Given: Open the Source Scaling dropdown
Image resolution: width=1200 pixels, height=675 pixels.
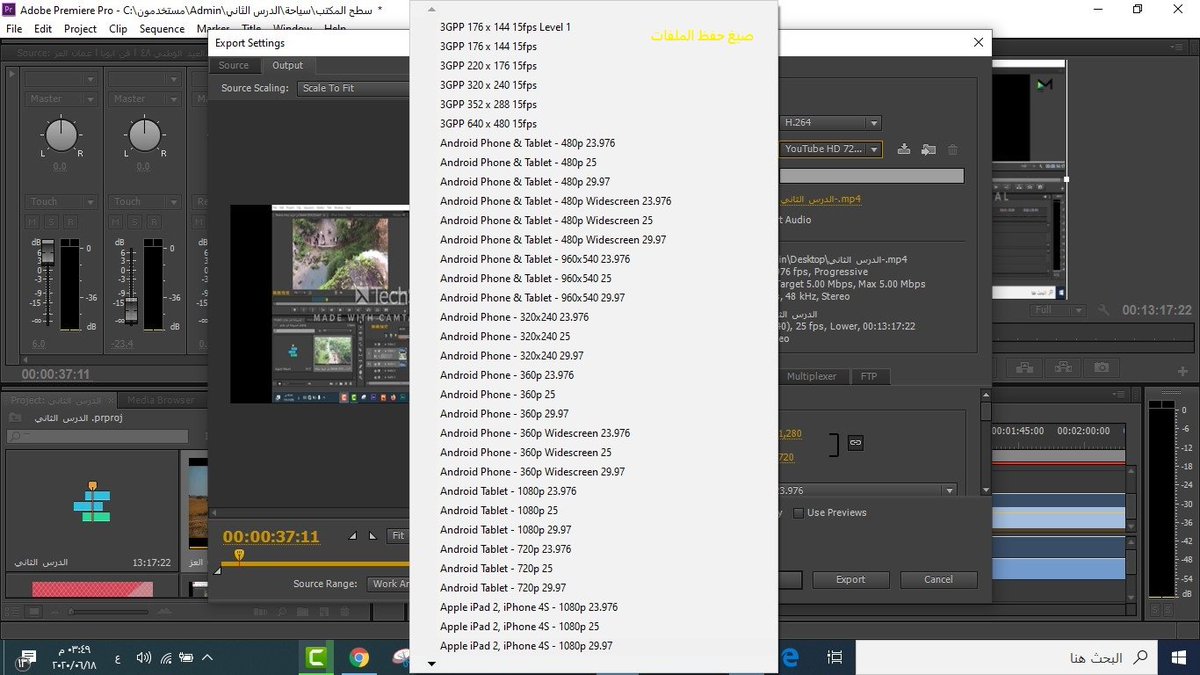Looking at the screenshot, I should coord(354,88).
